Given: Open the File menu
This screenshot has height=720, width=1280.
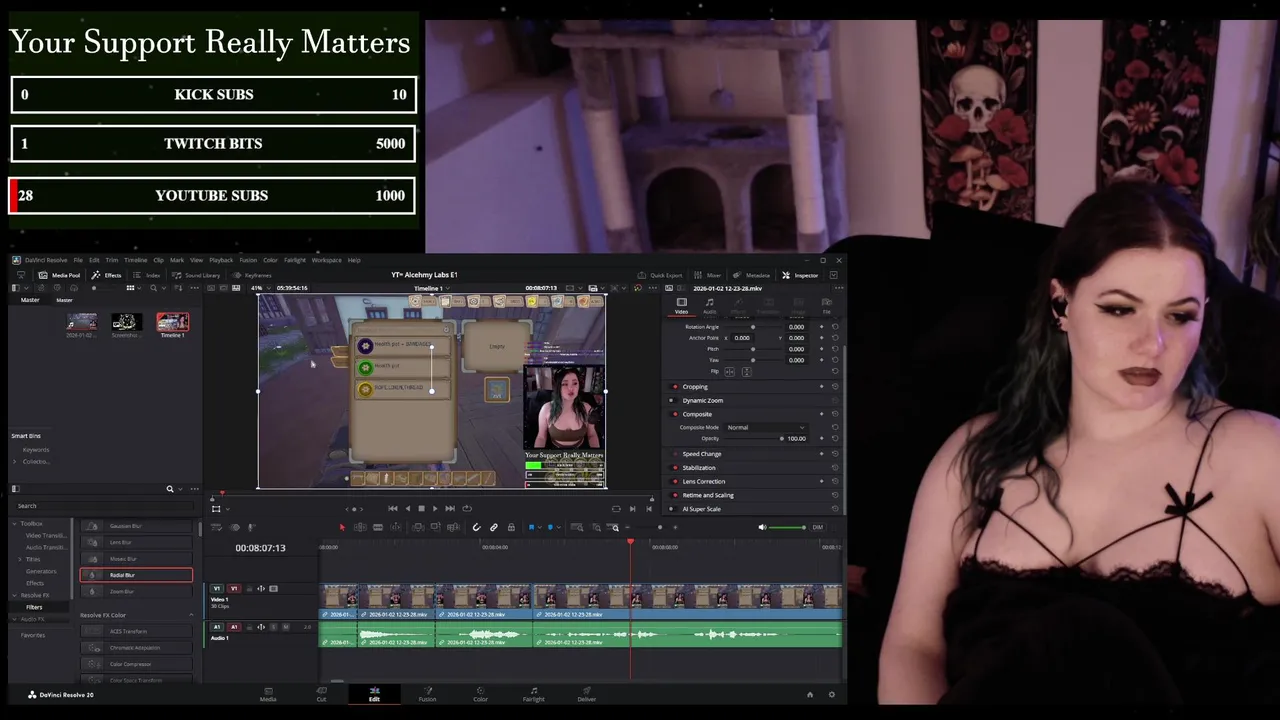Looking at the screenshot, I should tap(78, 260).
